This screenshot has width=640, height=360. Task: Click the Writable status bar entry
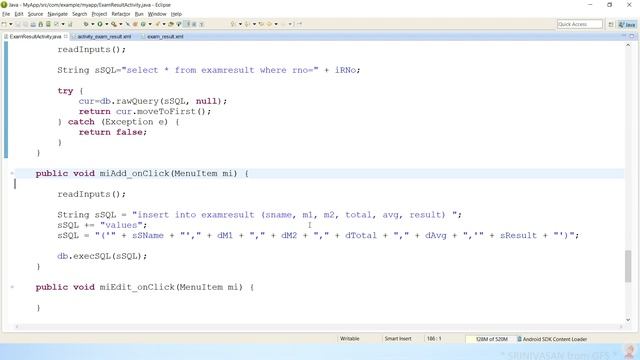tap(349, 339)
